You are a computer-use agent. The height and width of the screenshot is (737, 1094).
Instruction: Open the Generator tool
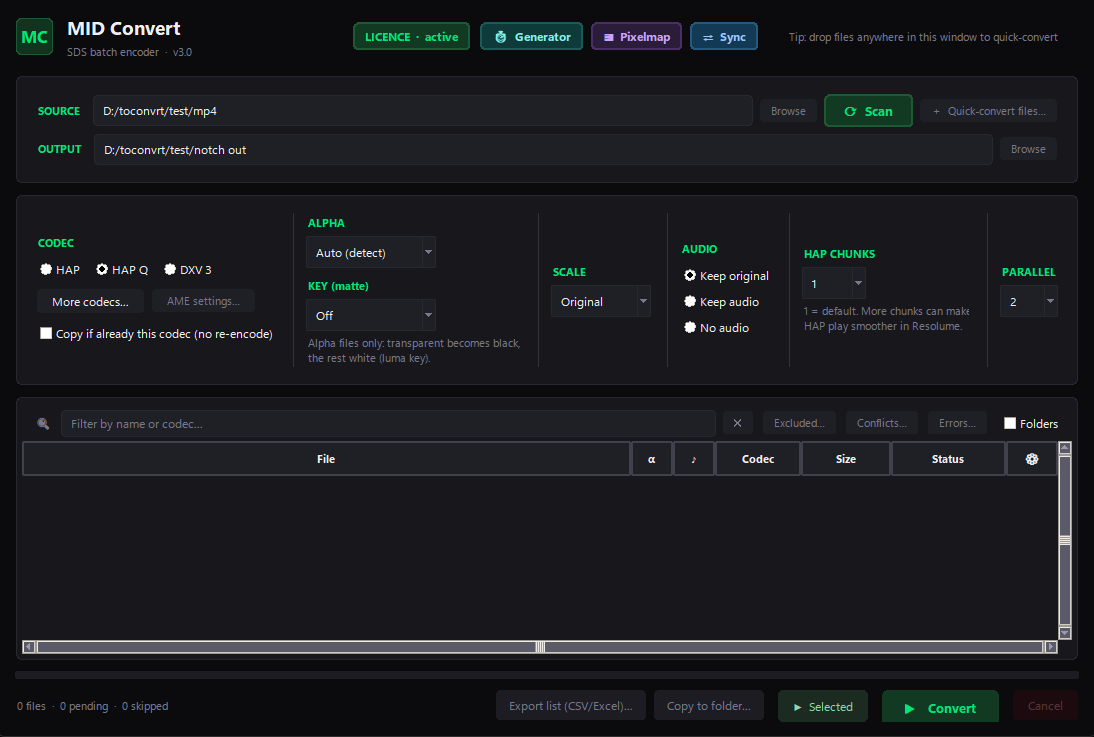tap(532, 37)
